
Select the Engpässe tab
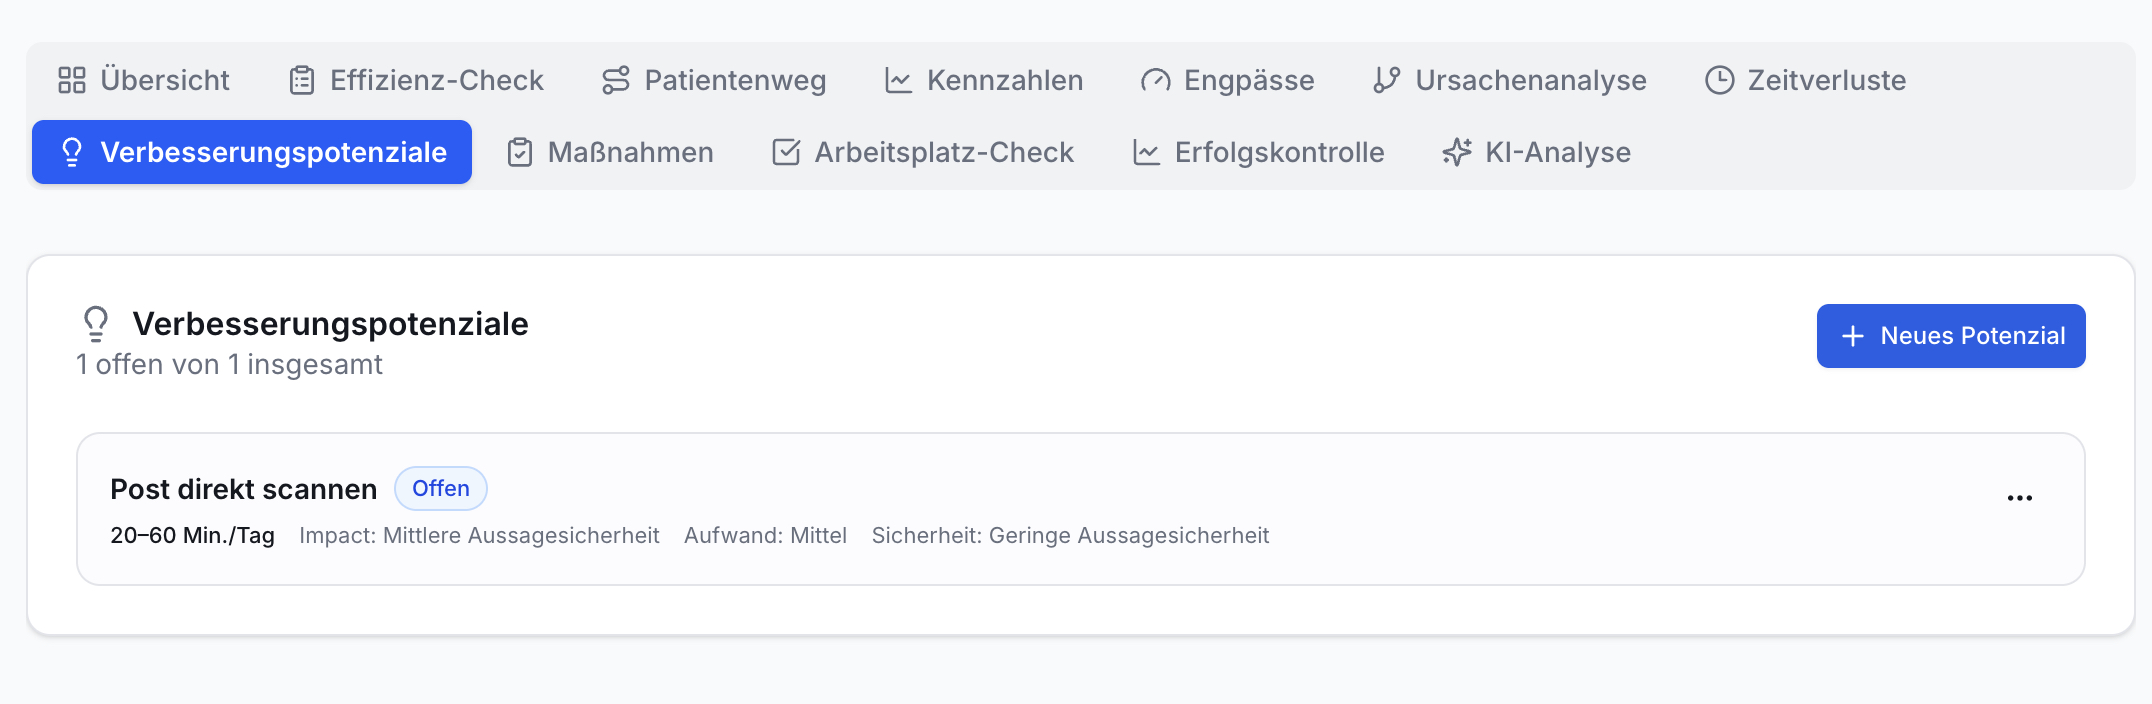pos(1228,80)
